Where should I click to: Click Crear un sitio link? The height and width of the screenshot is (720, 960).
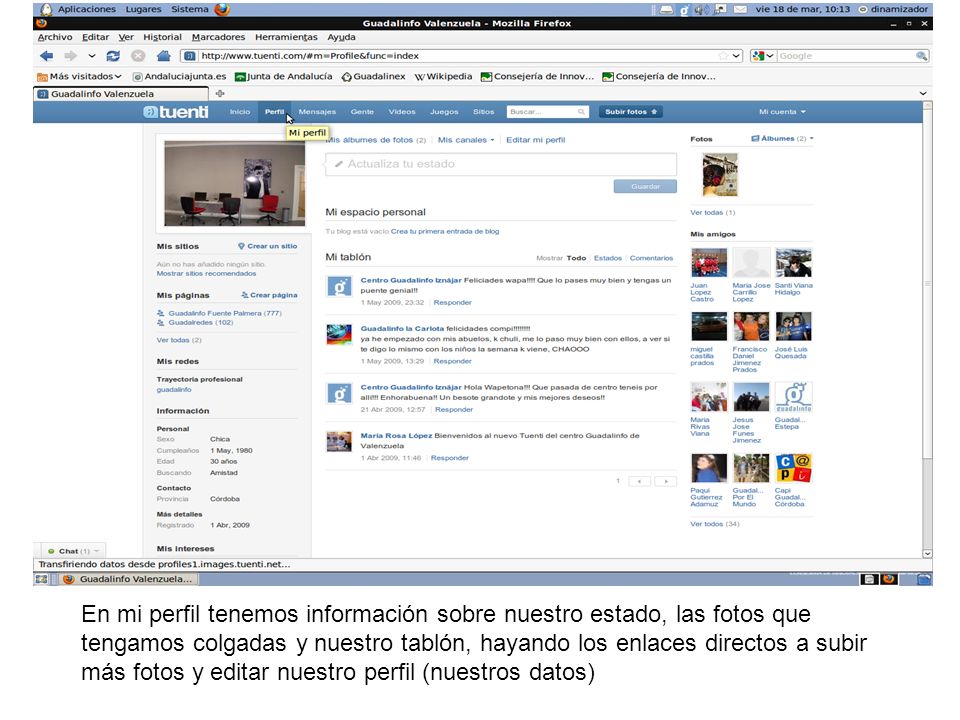point(268,246)
